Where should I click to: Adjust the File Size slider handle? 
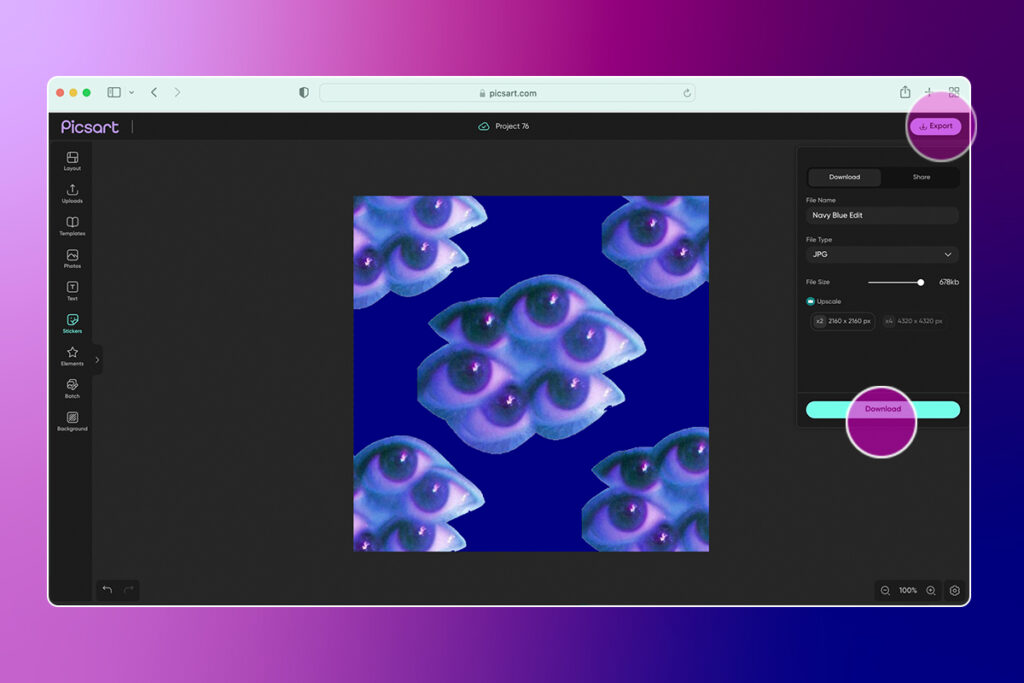click(921, 282)
